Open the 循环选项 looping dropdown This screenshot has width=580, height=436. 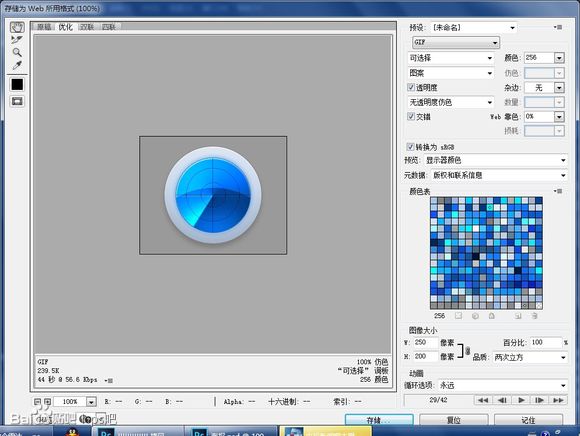[503, 385]
